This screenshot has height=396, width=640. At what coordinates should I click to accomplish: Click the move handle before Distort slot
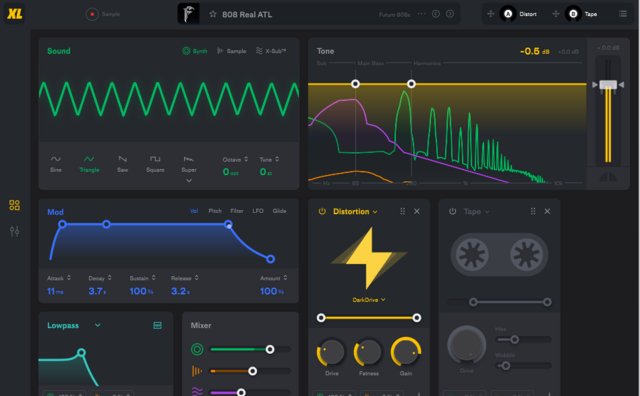point(491,14)
